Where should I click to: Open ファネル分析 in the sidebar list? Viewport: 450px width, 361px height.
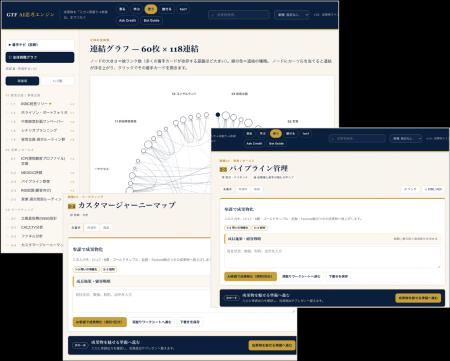coord(32,236)
